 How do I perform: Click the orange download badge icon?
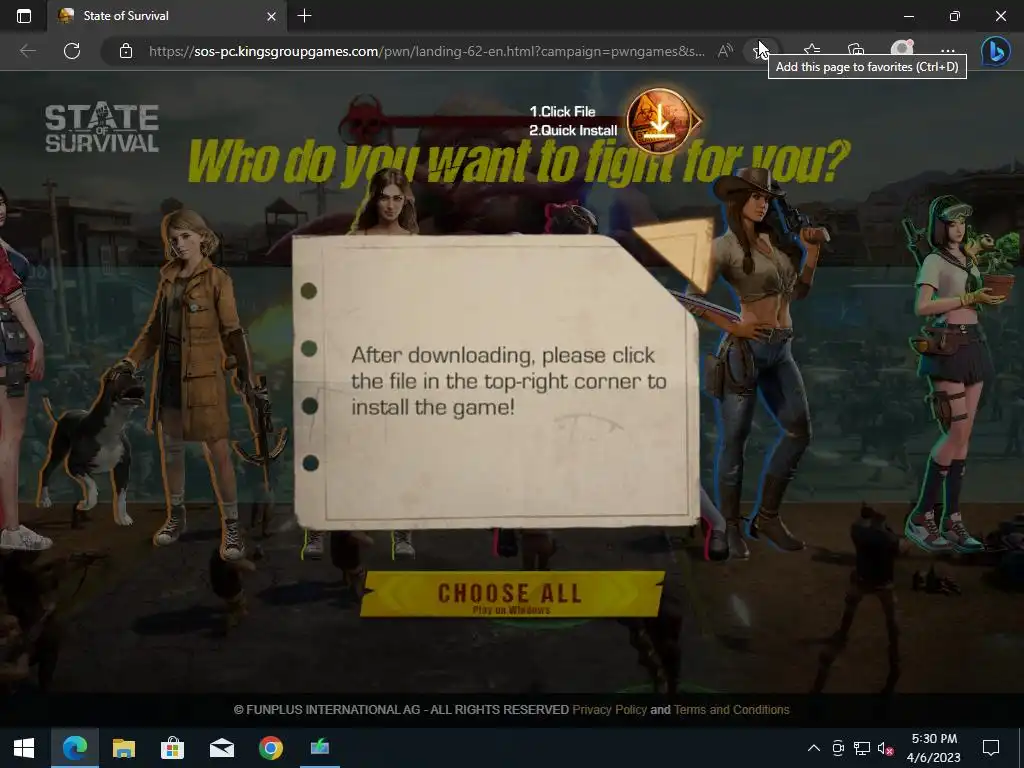coord(660,121)
